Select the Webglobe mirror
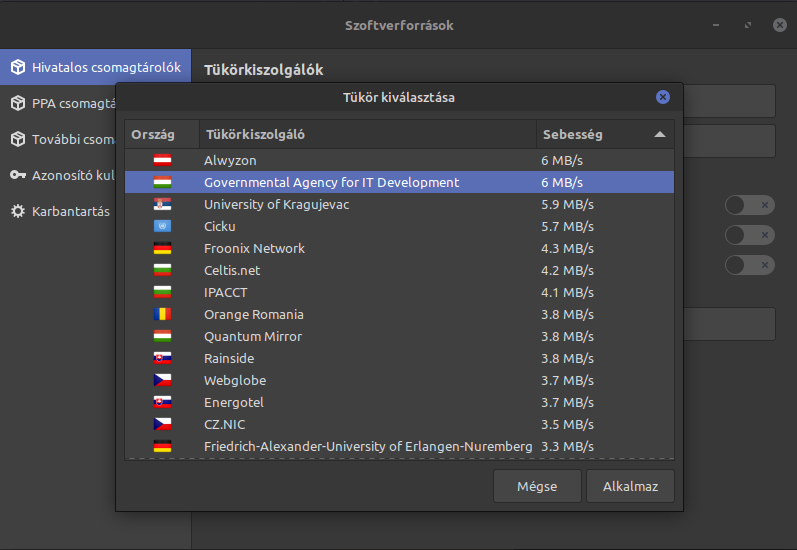The image size is (797, 550). coord(400,380)
